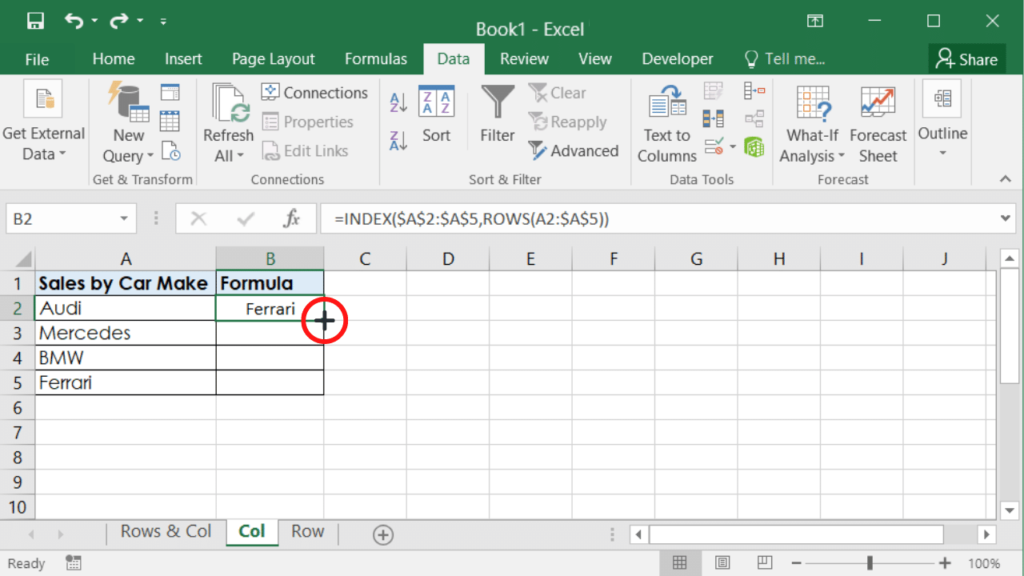Toggle the Filter funnel button

pos(497,114)
